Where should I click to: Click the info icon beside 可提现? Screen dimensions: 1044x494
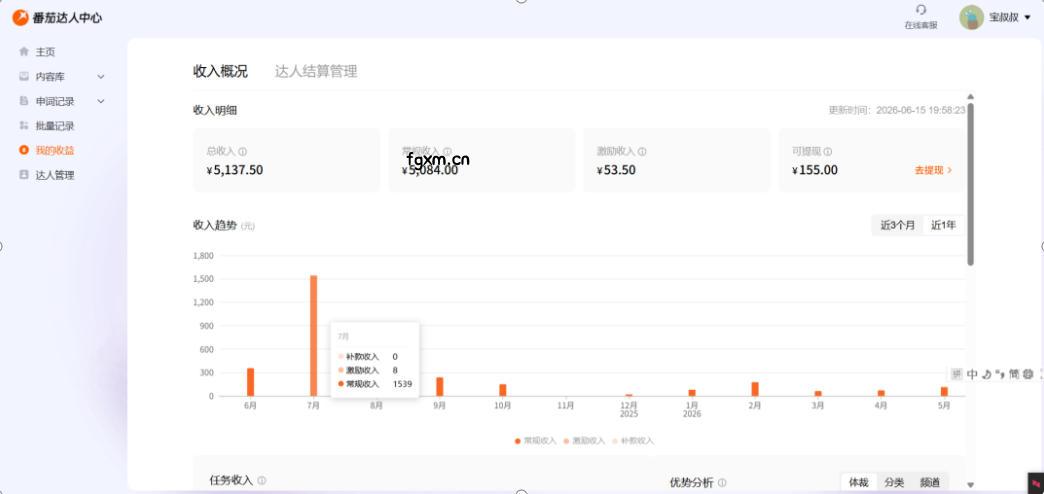(x=828, y=152)
